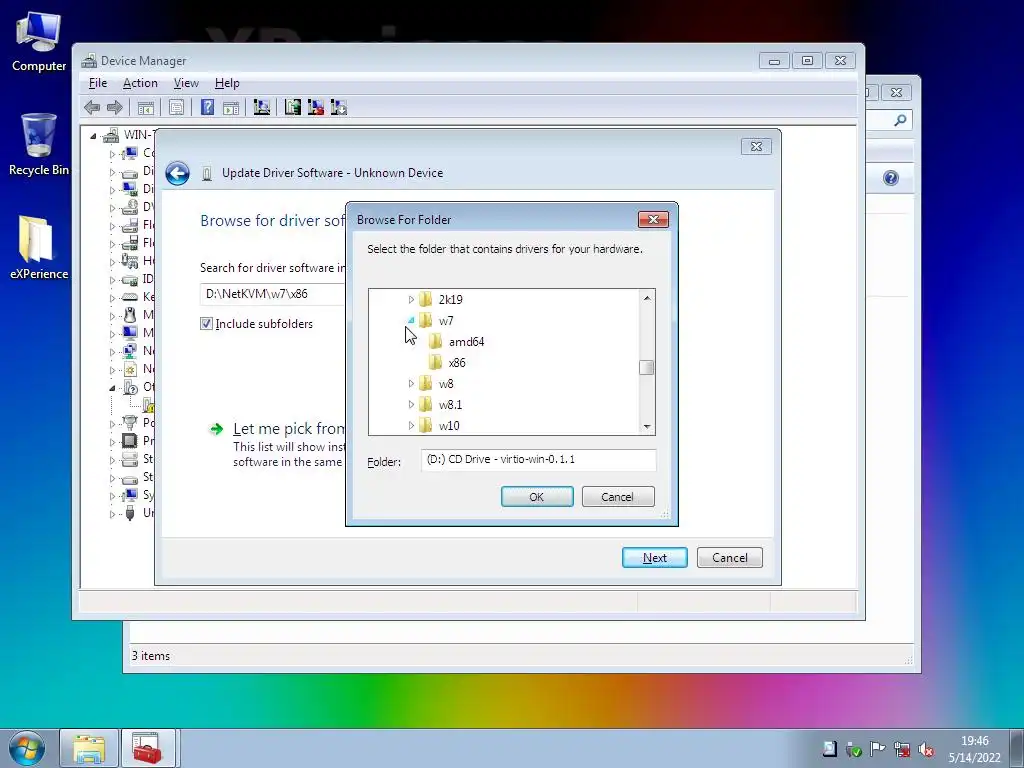Click the muted volume speaker tray icon

(925, 749)
